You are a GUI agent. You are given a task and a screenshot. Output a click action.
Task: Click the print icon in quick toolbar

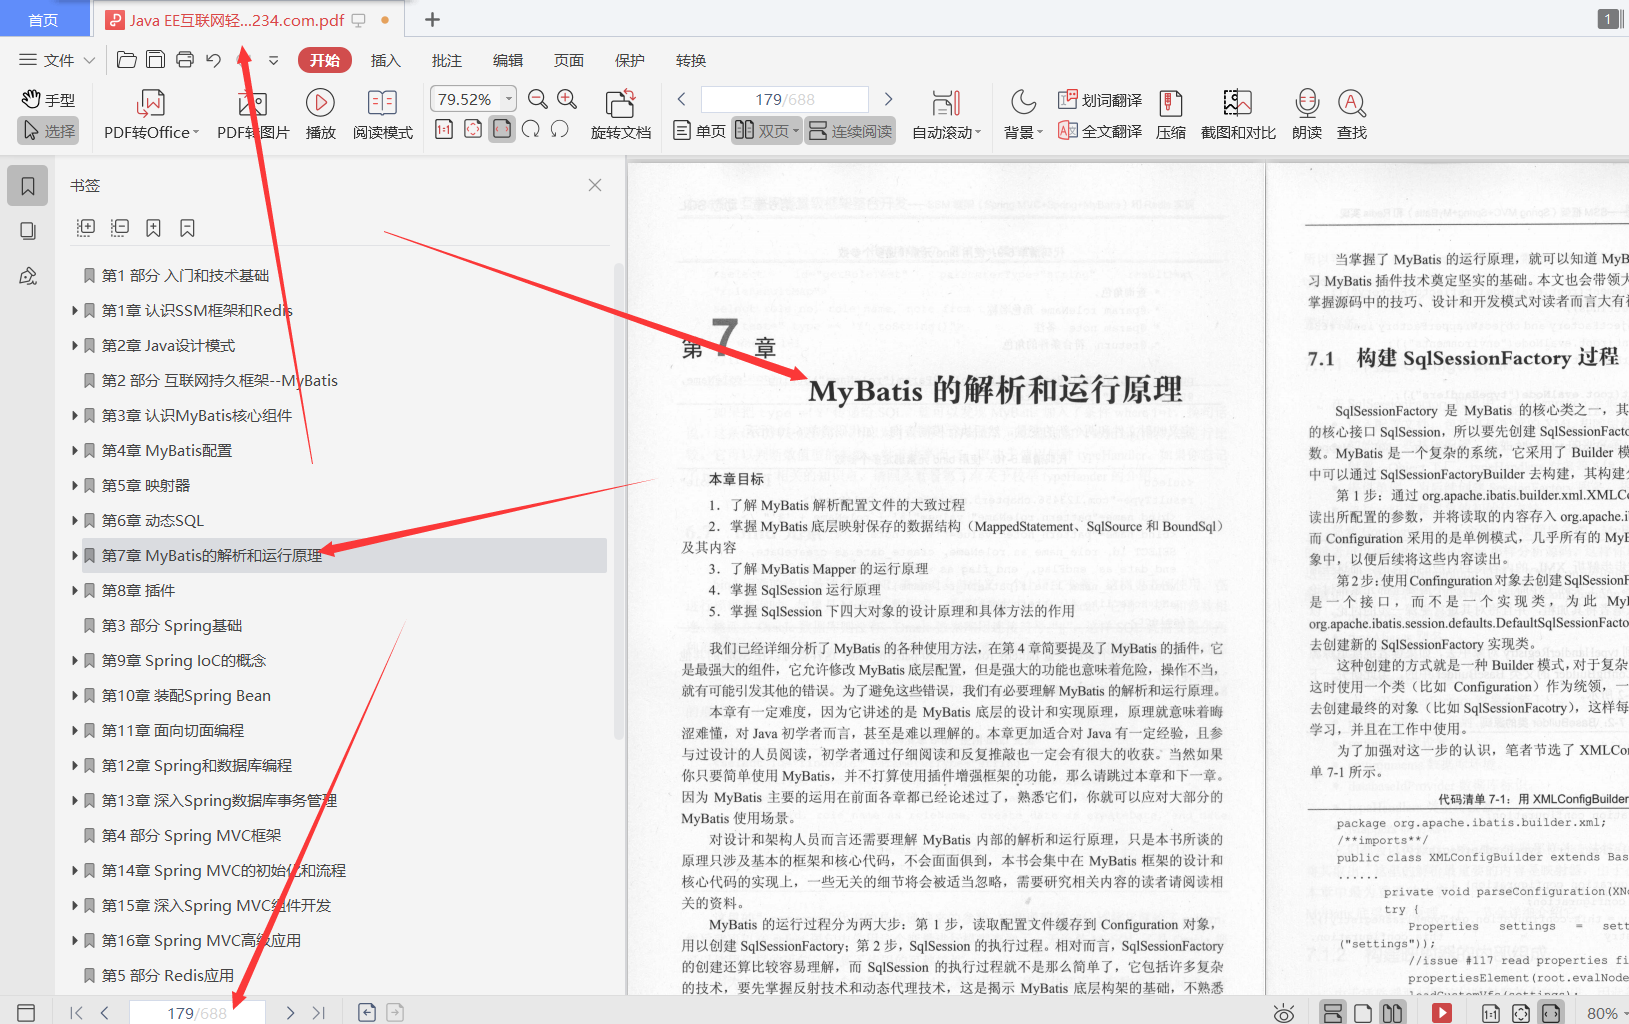point(184,60)
